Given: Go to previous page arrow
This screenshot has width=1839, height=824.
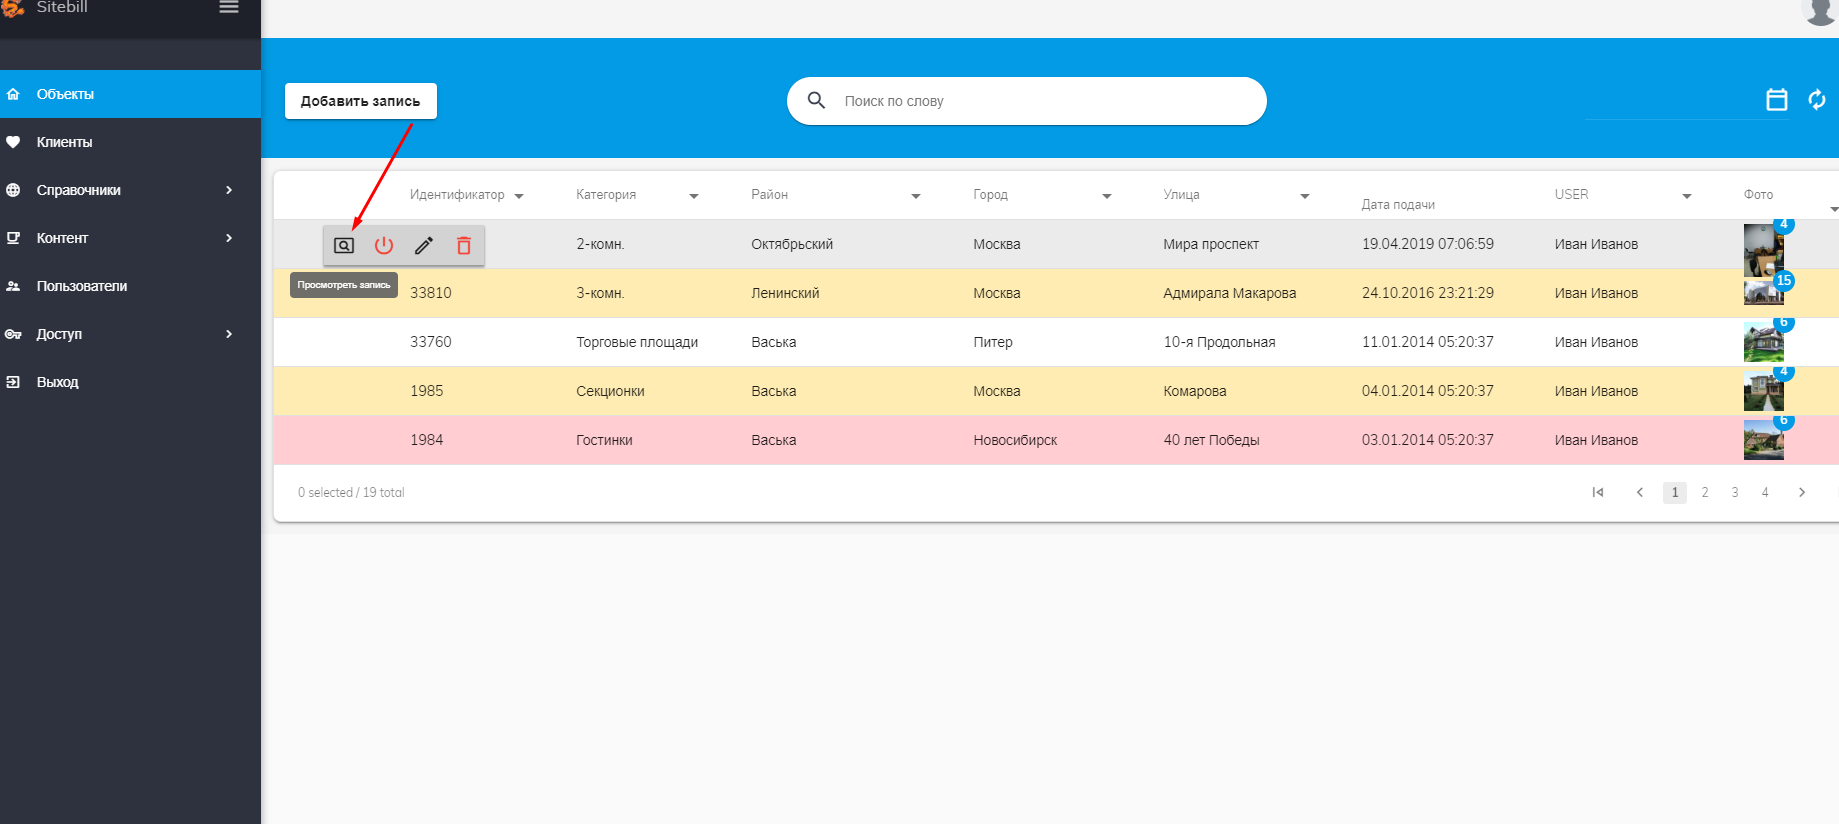Looking at the screenshot, I should 1640,492.
